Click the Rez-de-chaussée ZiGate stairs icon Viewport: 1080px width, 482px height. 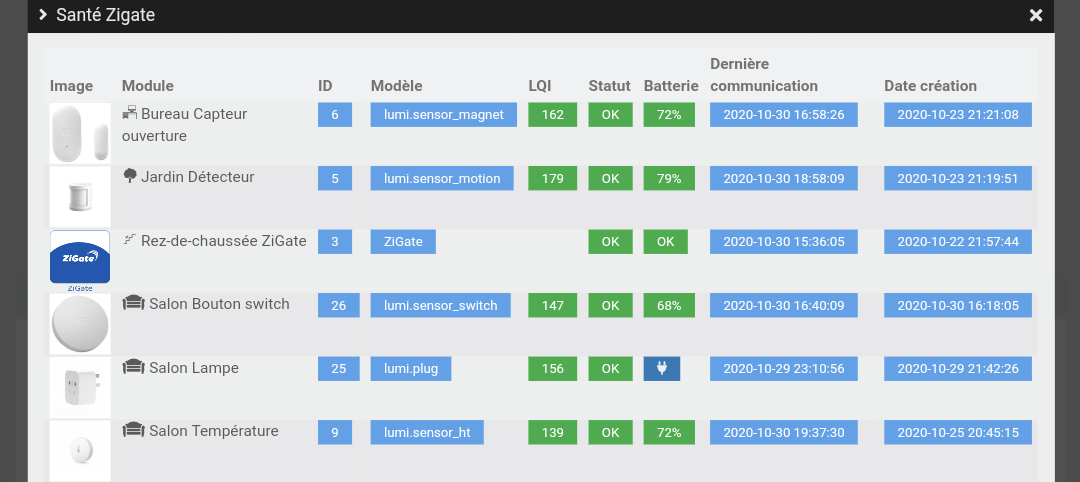click(x=128, y=240)
